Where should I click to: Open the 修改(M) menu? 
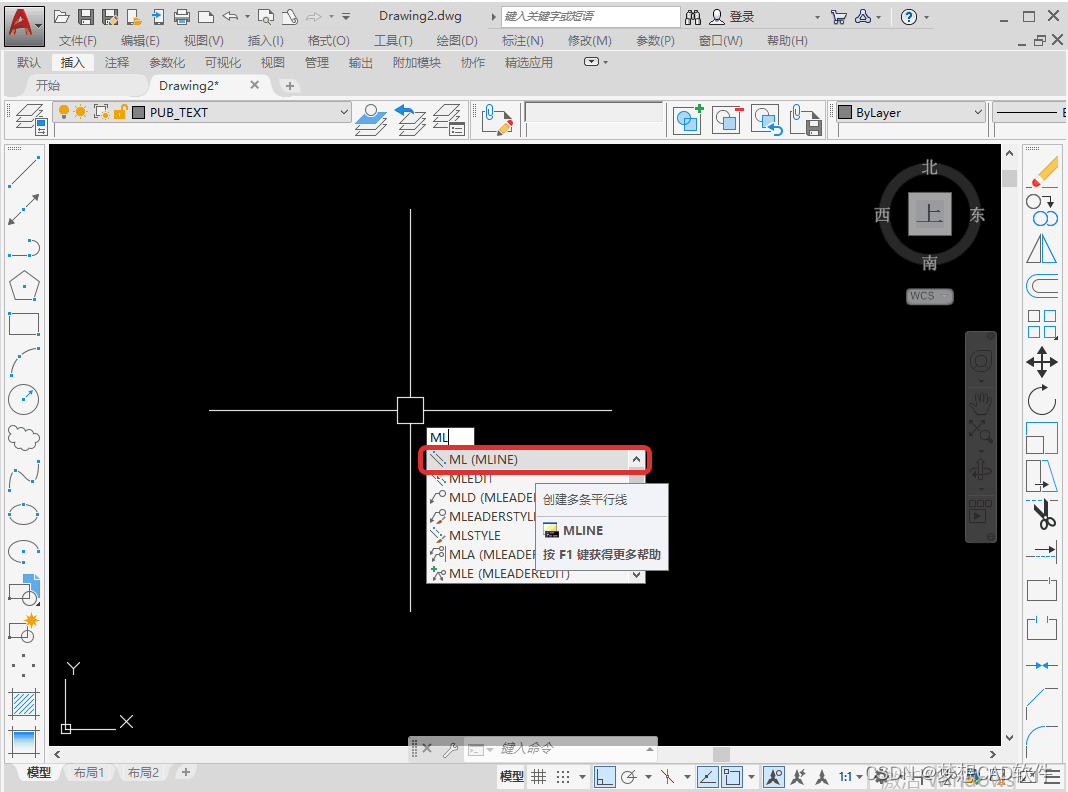point(590,41)
